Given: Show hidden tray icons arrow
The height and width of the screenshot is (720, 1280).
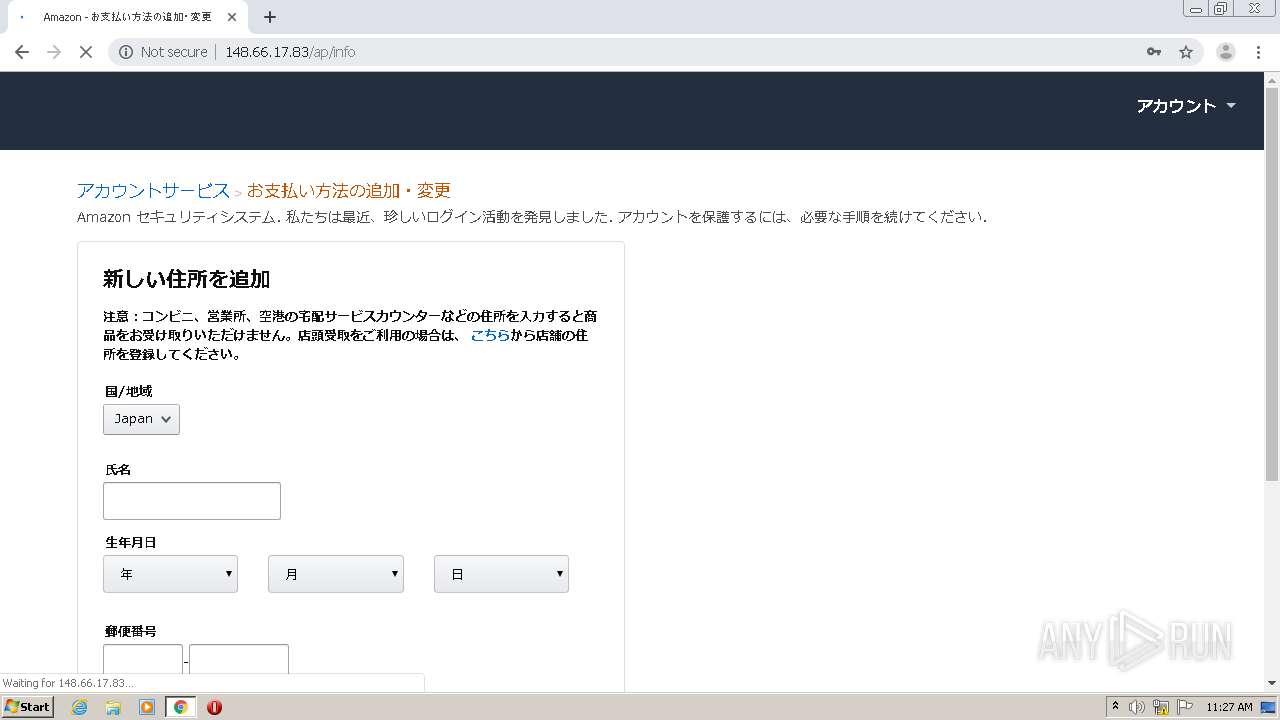Looking at the screenshot, I should (1116, 707).
